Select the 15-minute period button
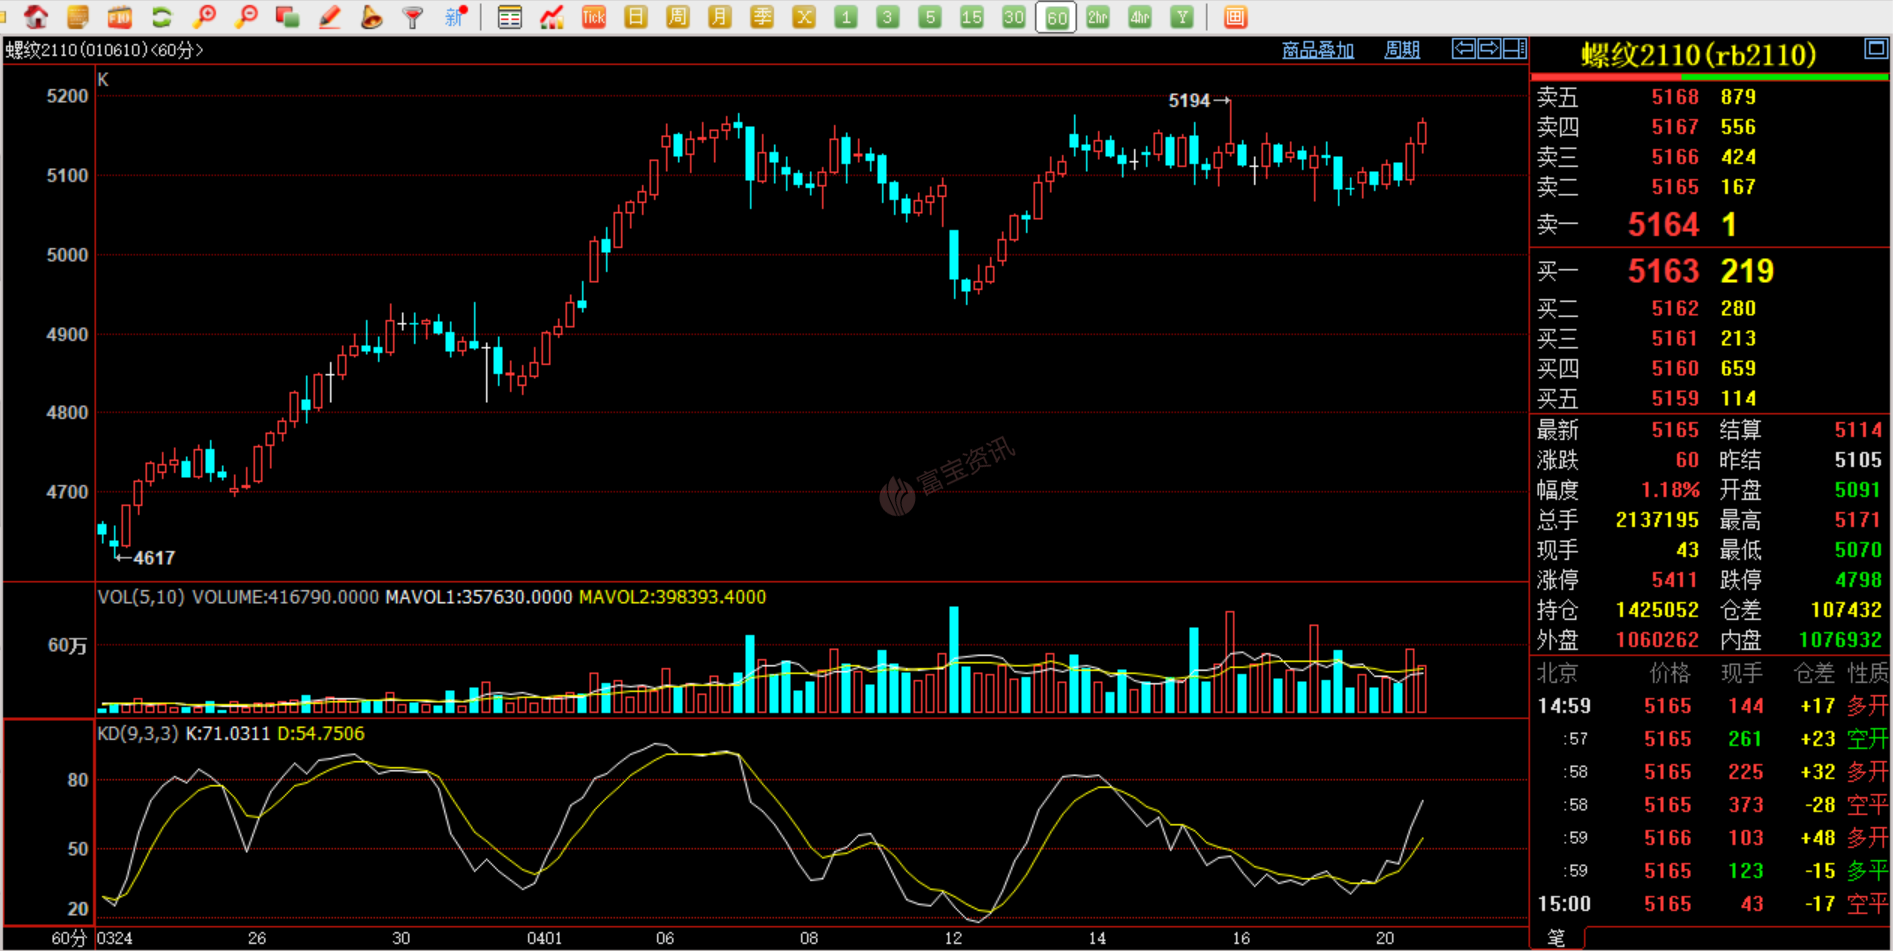This screenshot has width=1893, height=951. click(x=972, y=17)
